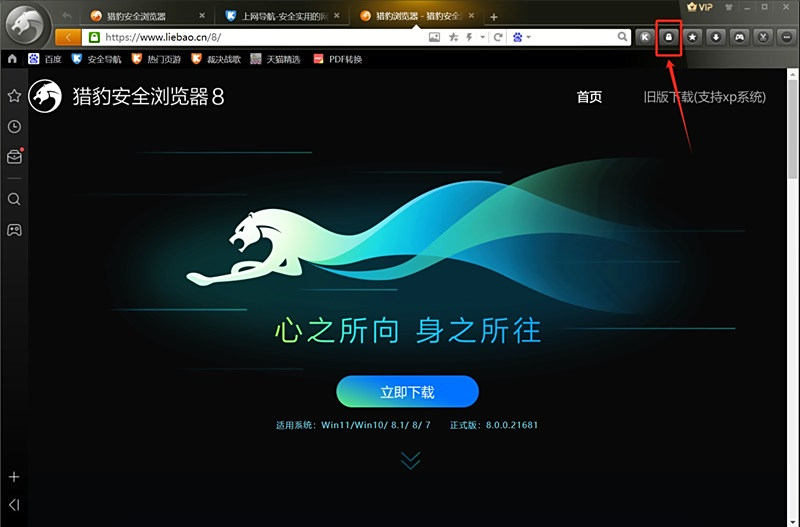Click the VIP crown badge
This screenshot has width=800, height=527.
click(x=699, y=7)
